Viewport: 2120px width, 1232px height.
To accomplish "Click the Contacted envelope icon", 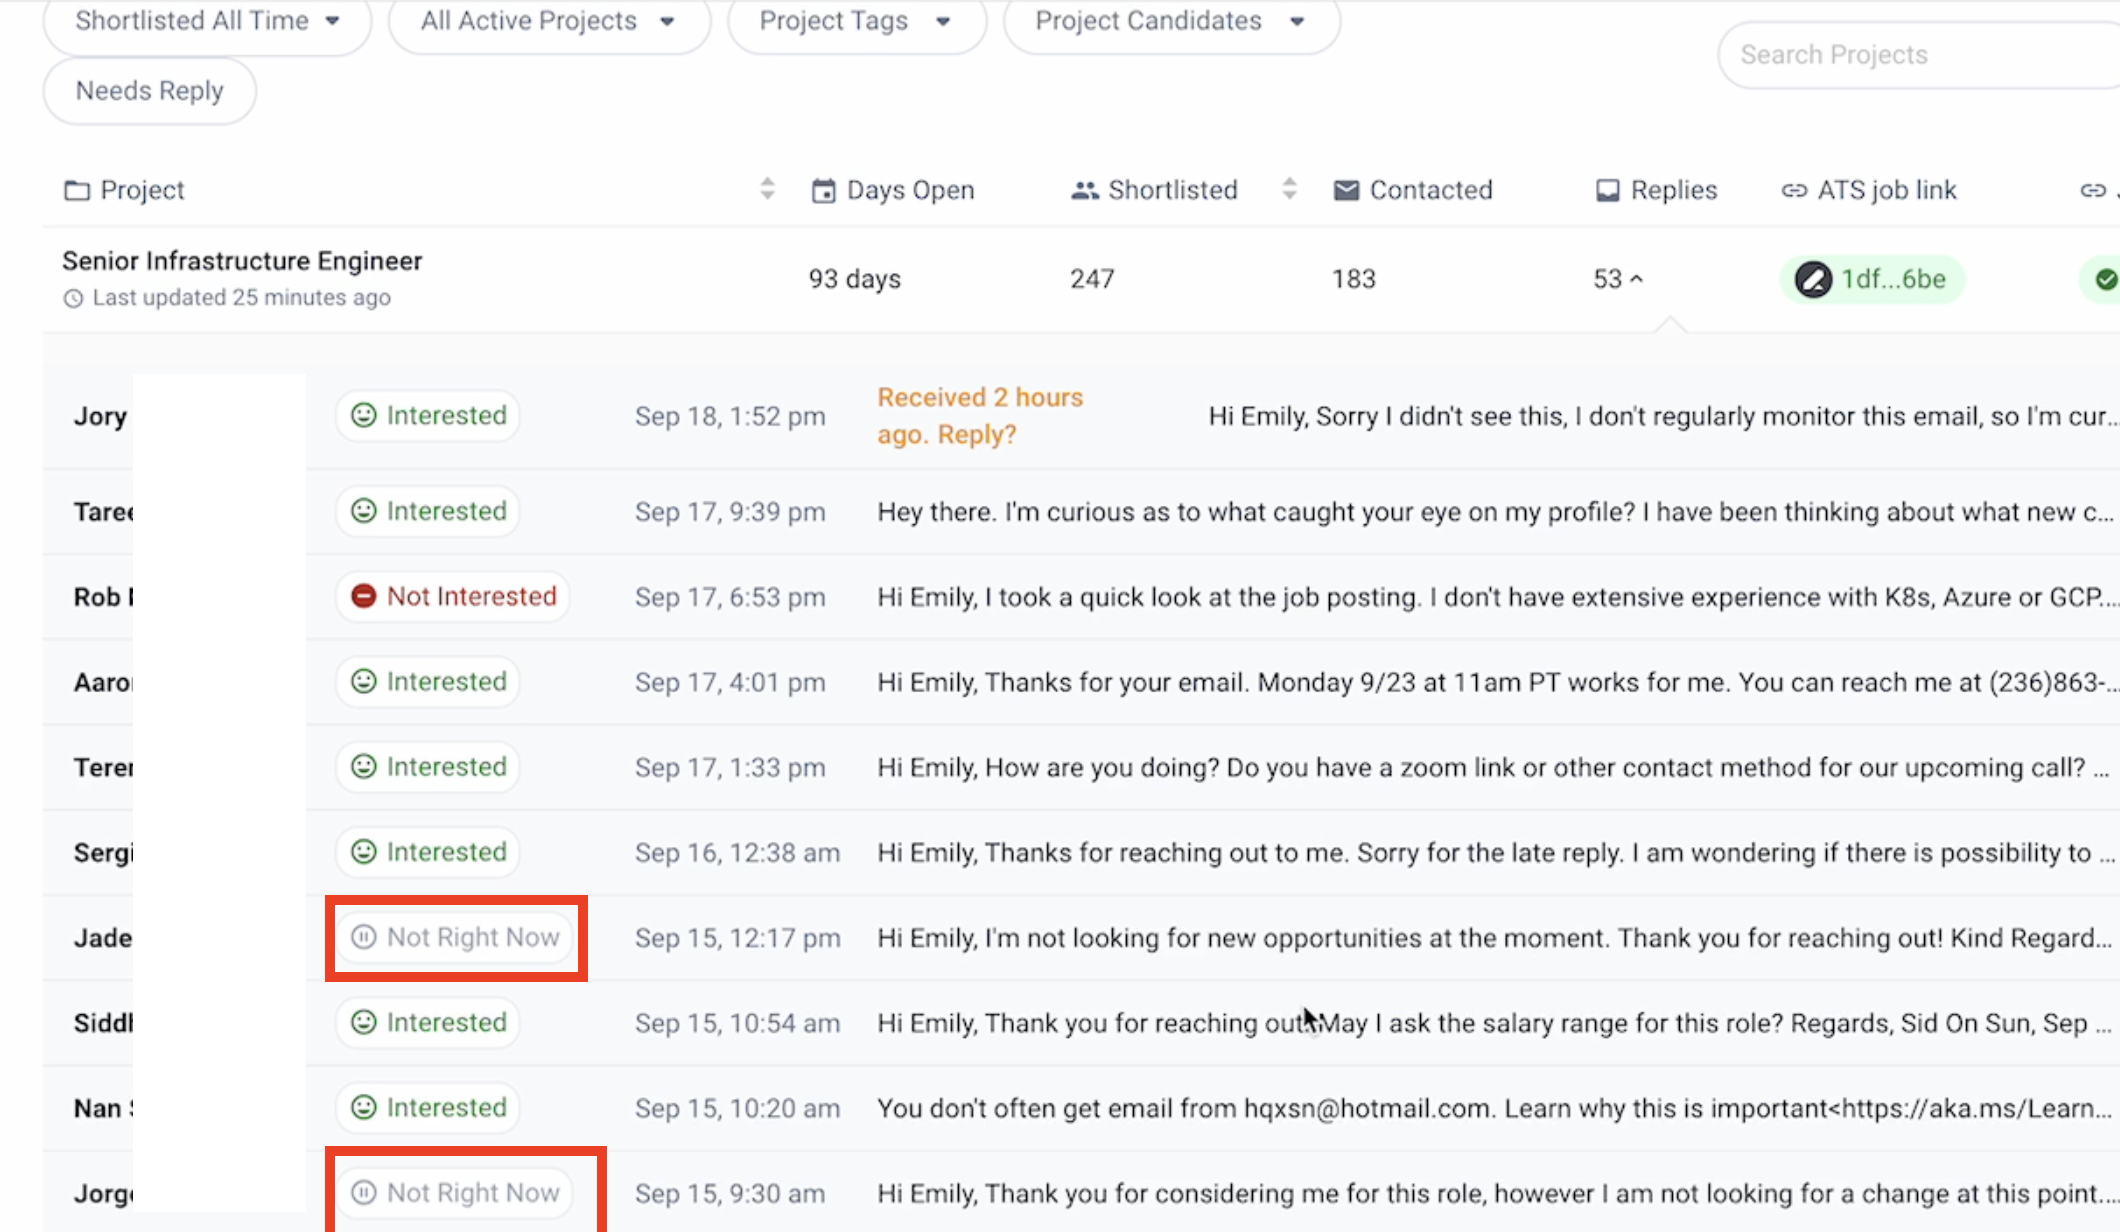I will point(1346,190).
